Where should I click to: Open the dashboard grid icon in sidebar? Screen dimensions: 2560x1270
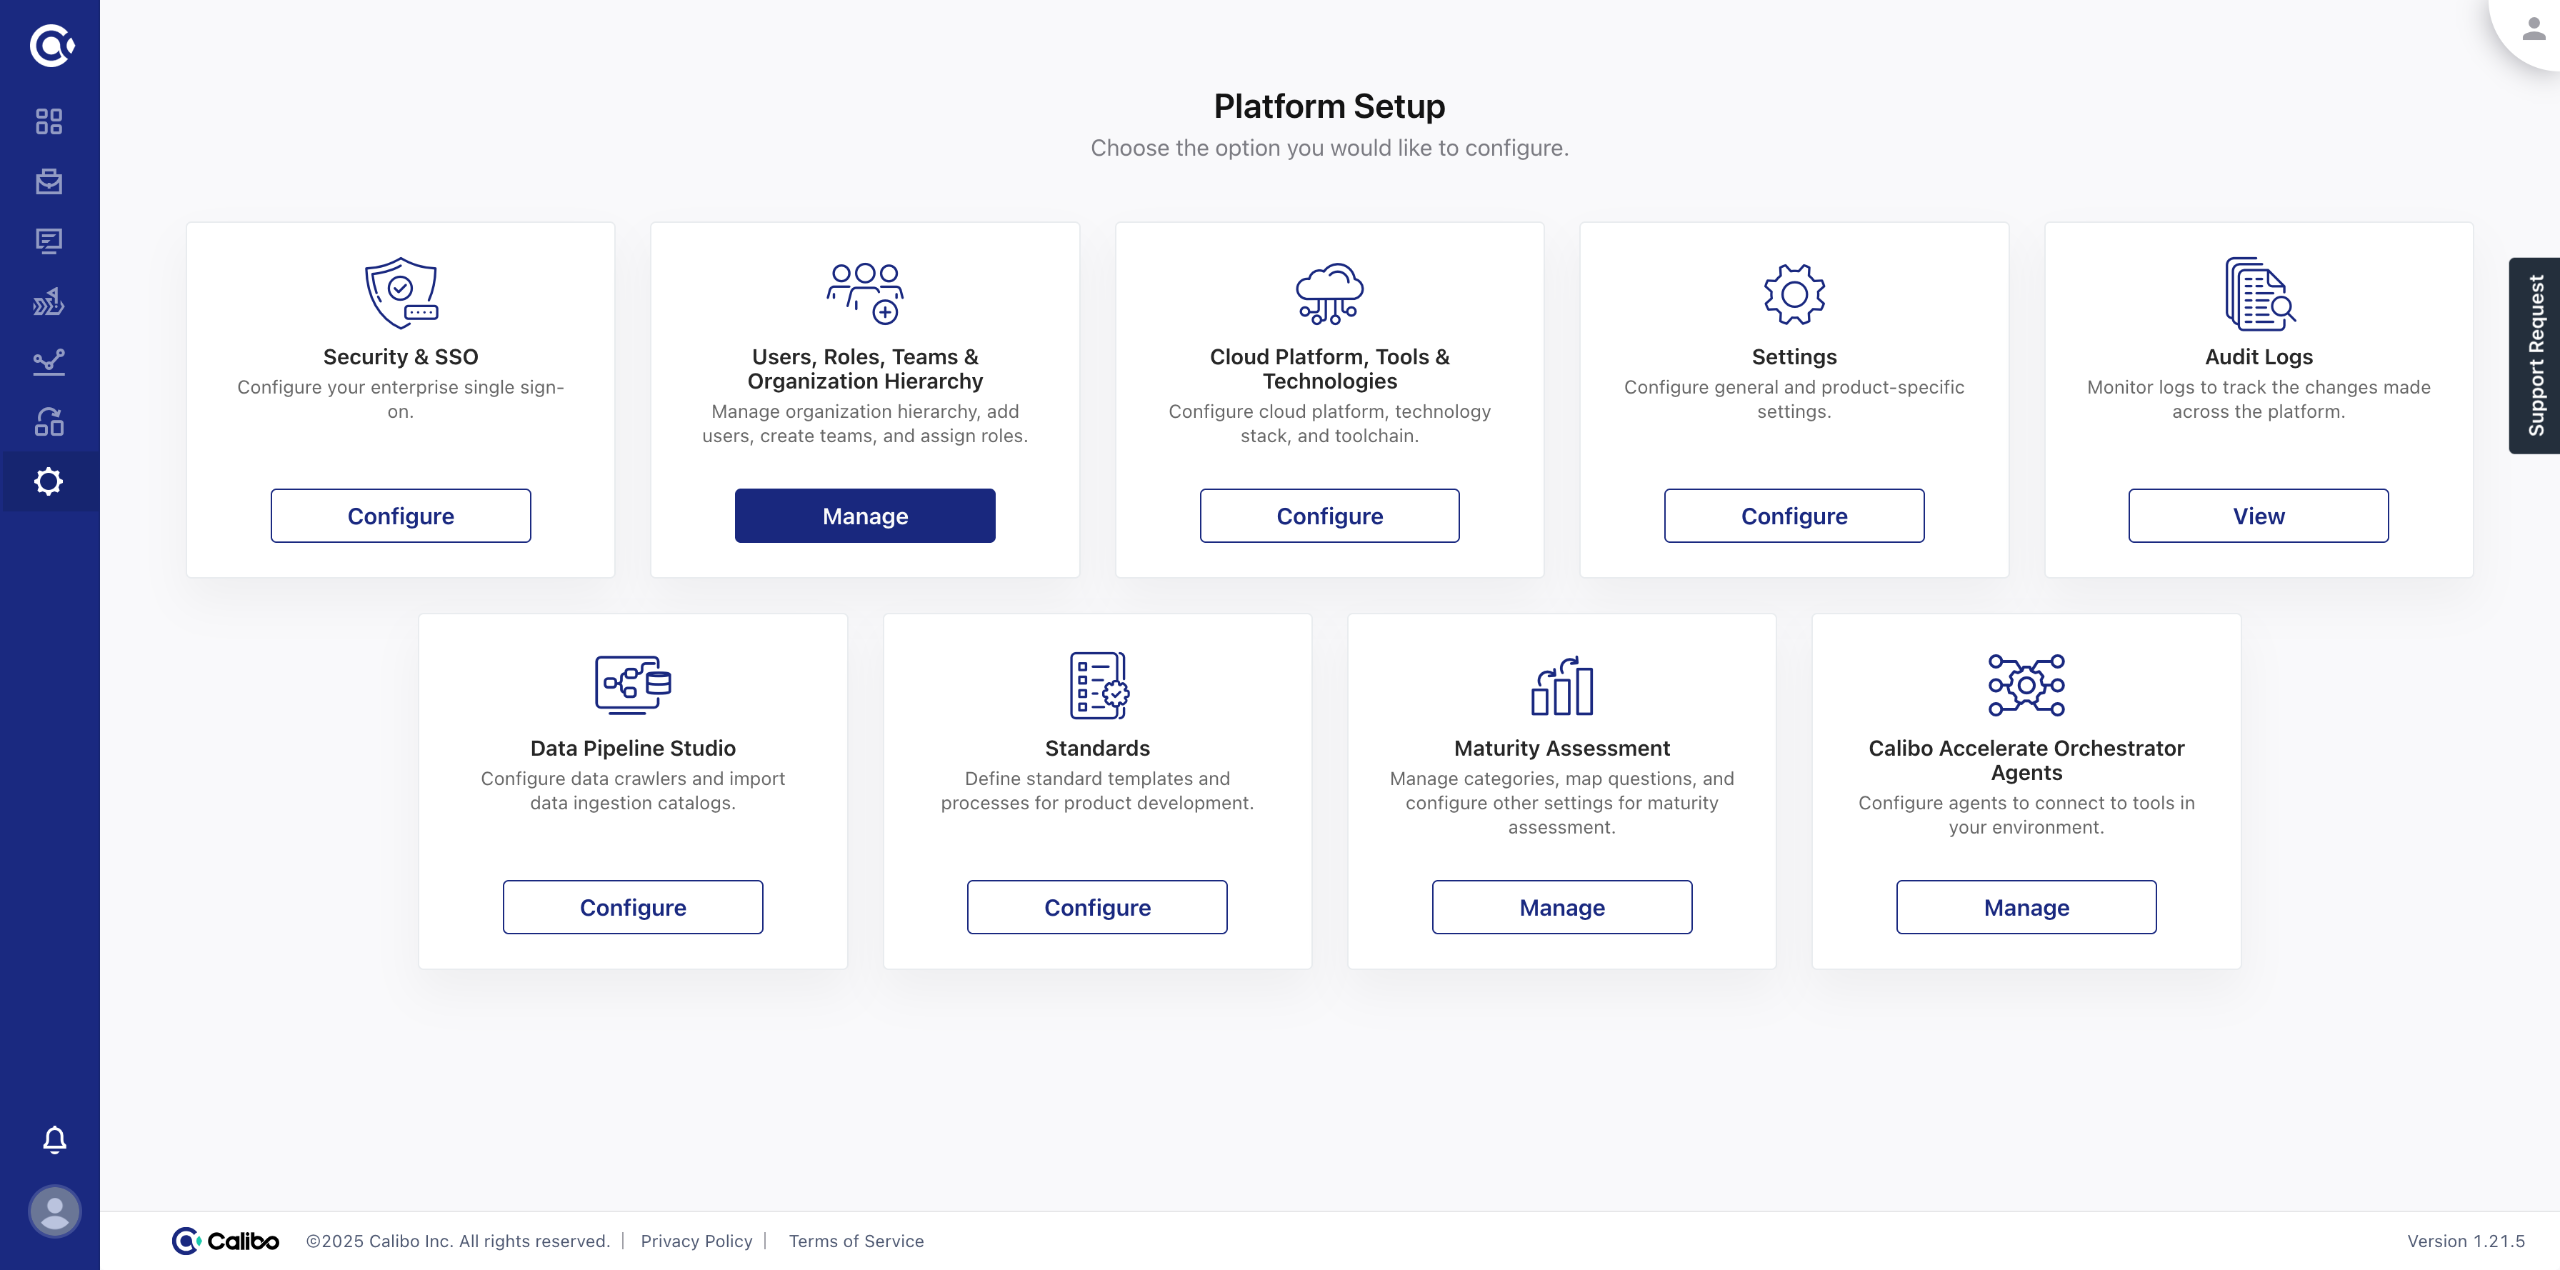click(49, 121)
